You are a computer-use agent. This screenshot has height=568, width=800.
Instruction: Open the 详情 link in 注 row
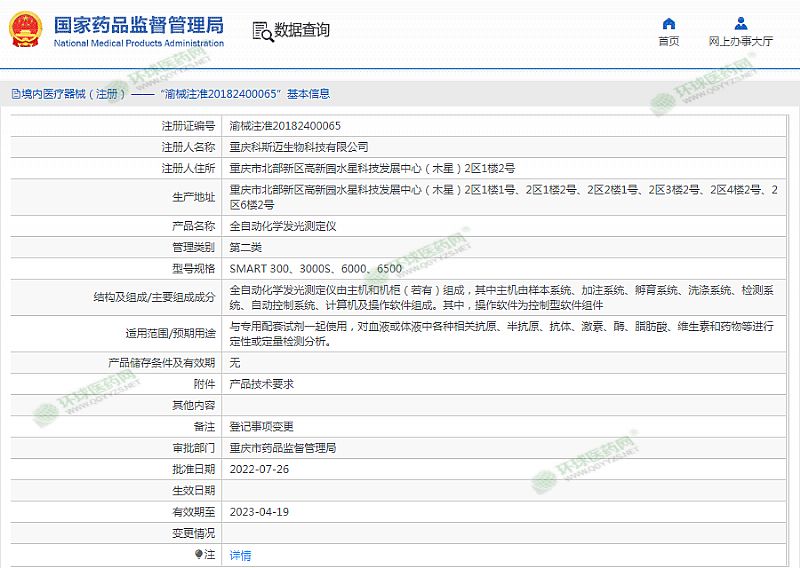(240, 555)
